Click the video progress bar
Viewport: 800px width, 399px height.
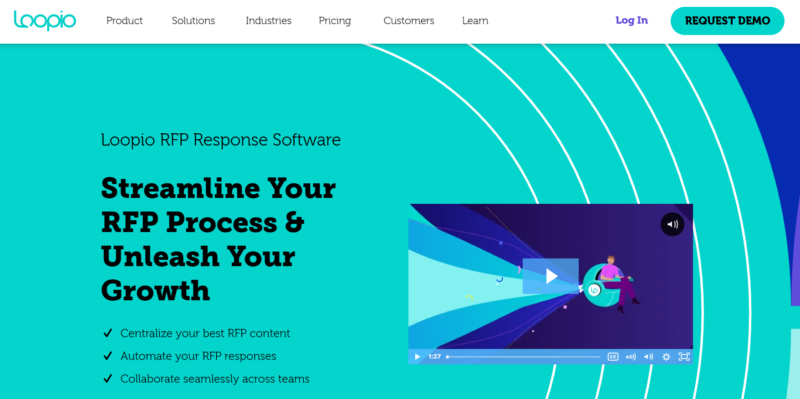point(523,357)
